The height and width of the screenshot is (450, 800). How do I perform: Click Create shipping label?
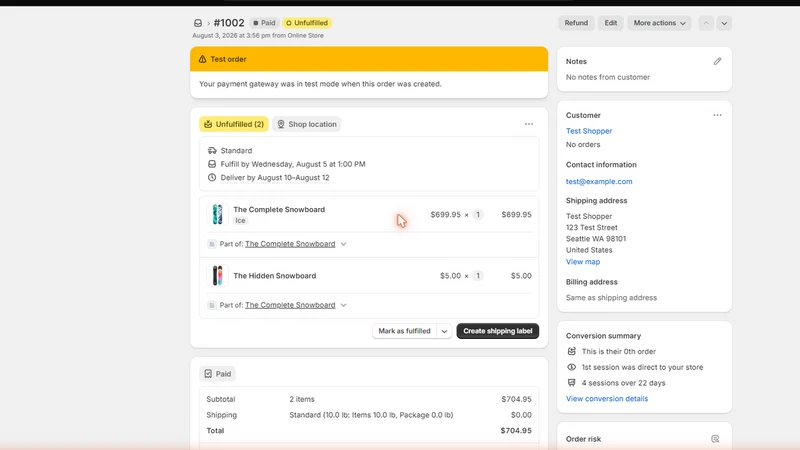click(497, 331)
